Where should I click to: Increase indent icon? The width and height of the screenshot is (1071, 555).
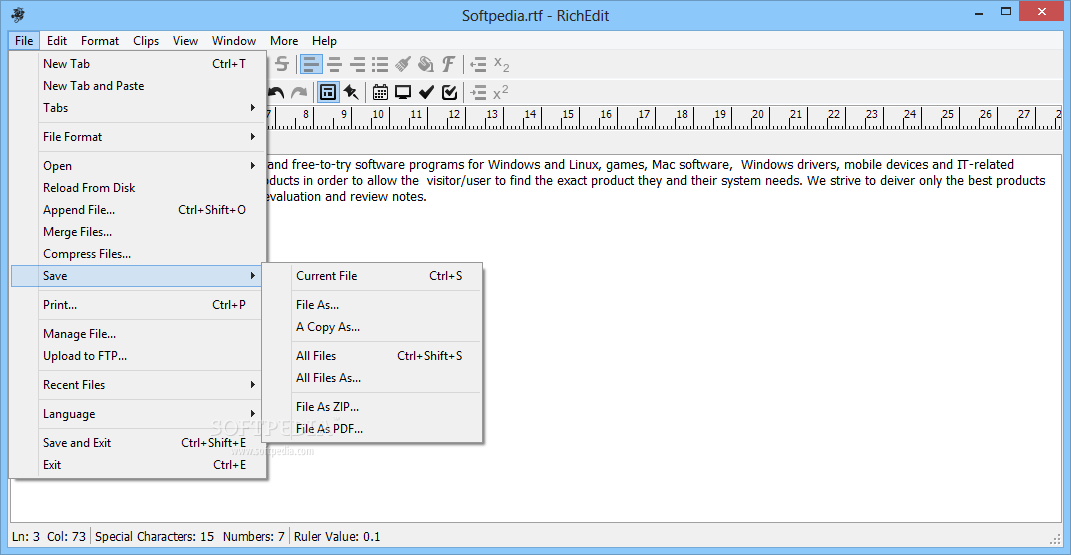pos(478,92)
